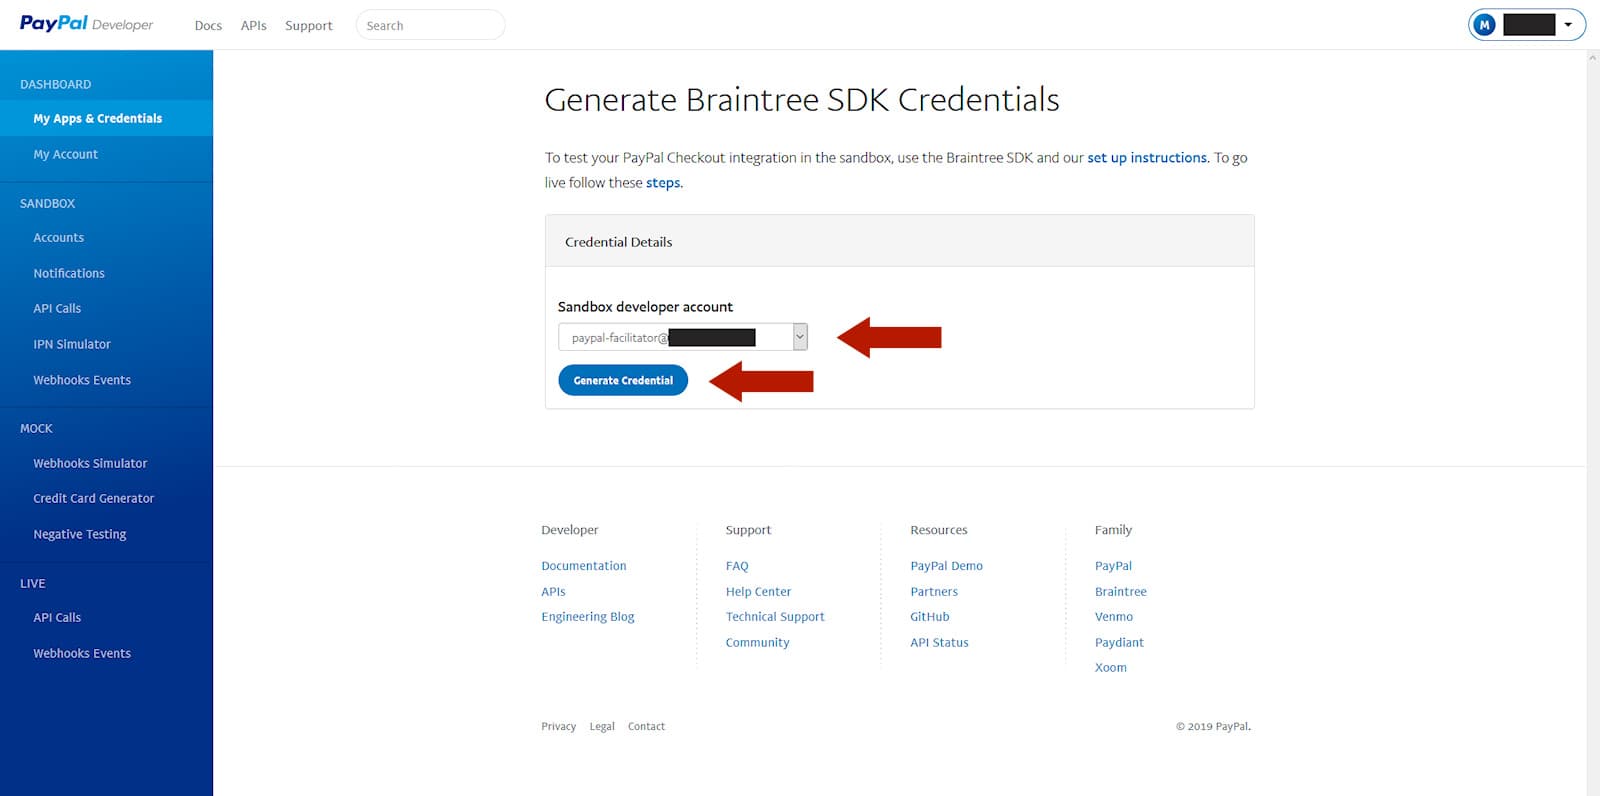Open the GitHub link
The height and width of the screenshot is (796, 1600).
[x=930, y=616]
